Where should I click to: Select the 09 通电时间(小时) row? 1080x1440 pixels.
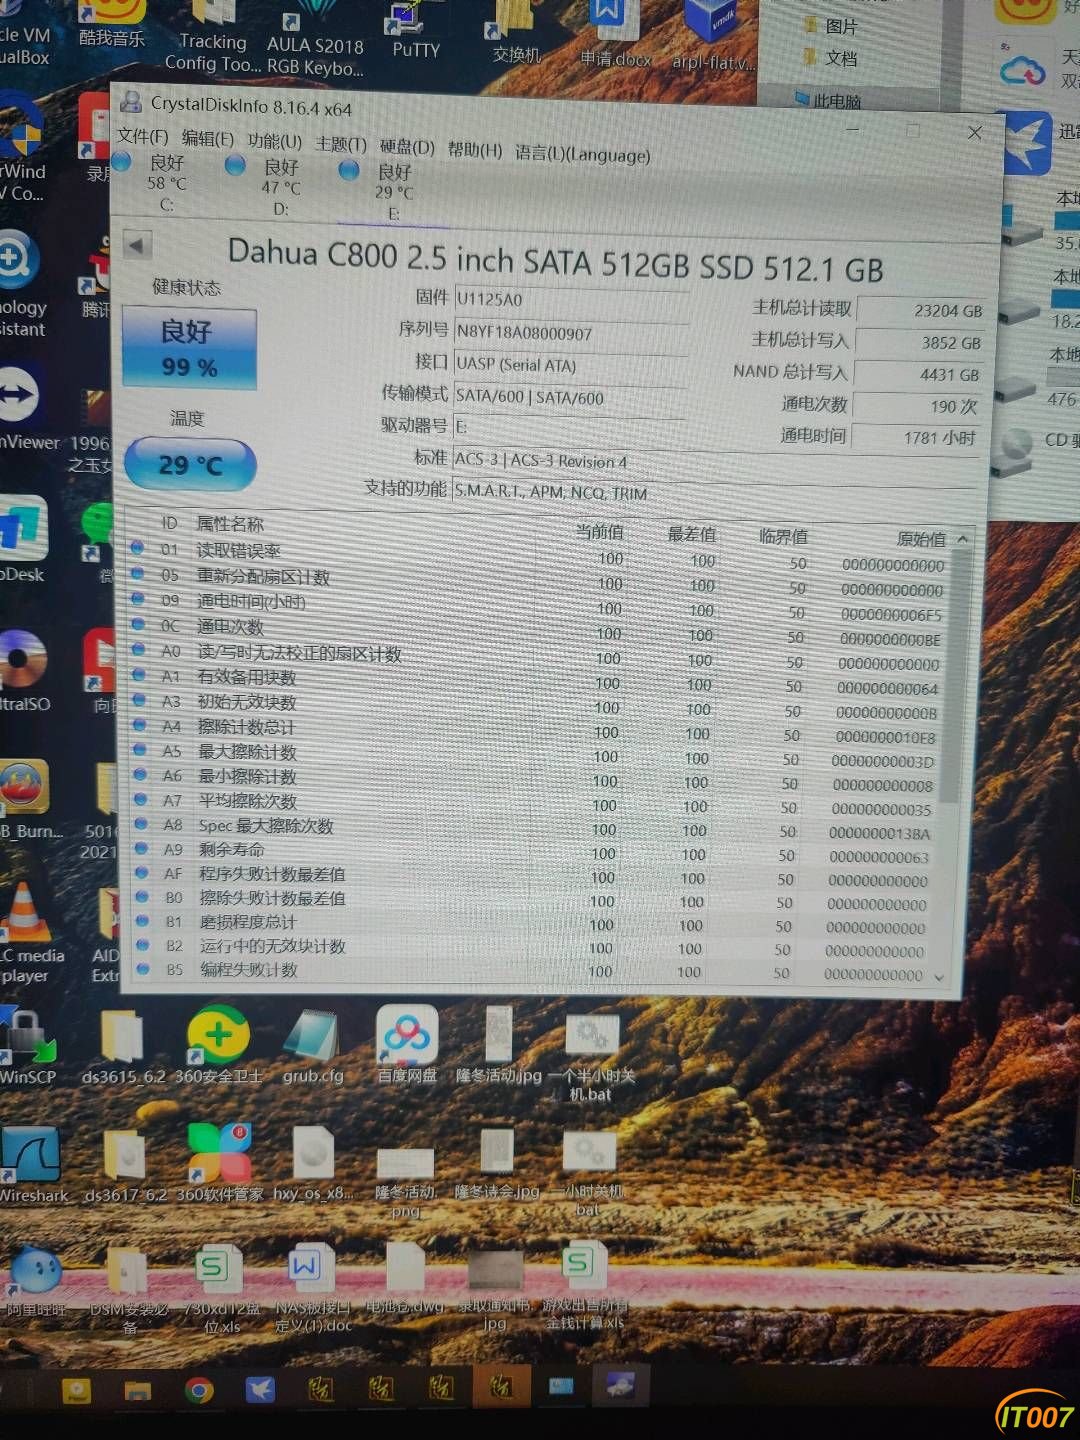538,606
